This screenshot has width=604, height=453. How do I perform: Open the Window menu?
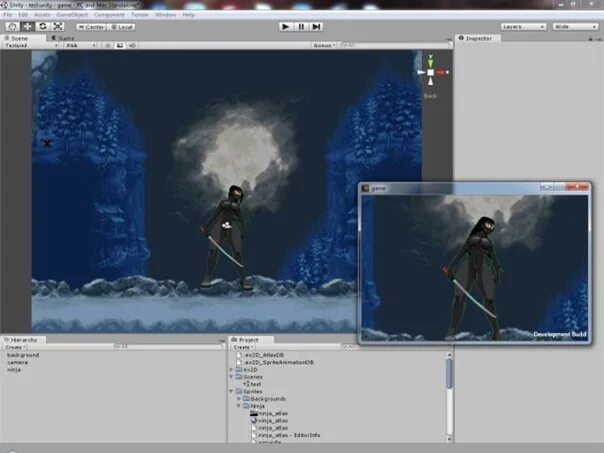[x=166, y=15]
